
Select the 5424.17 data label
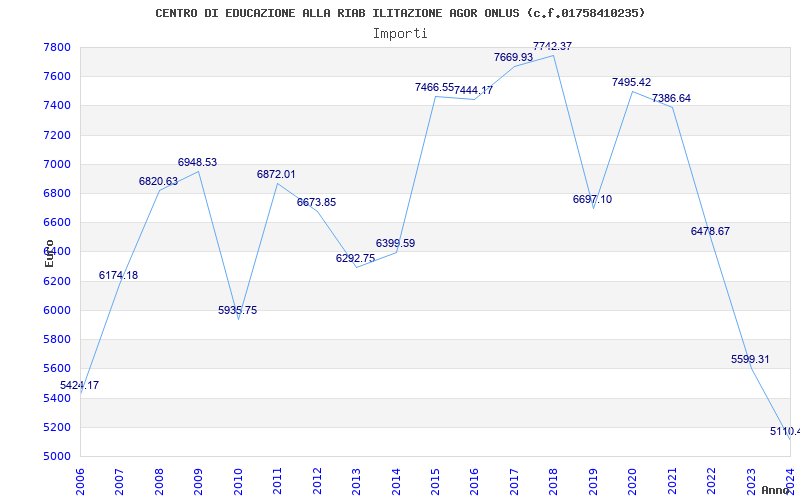(x=80, y=385)
